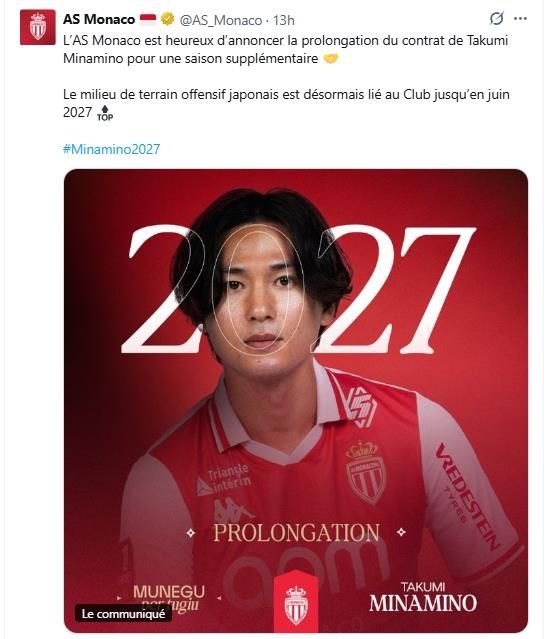Click the Kappa logo on the jersey
The image size is (556, 639).
232,509
